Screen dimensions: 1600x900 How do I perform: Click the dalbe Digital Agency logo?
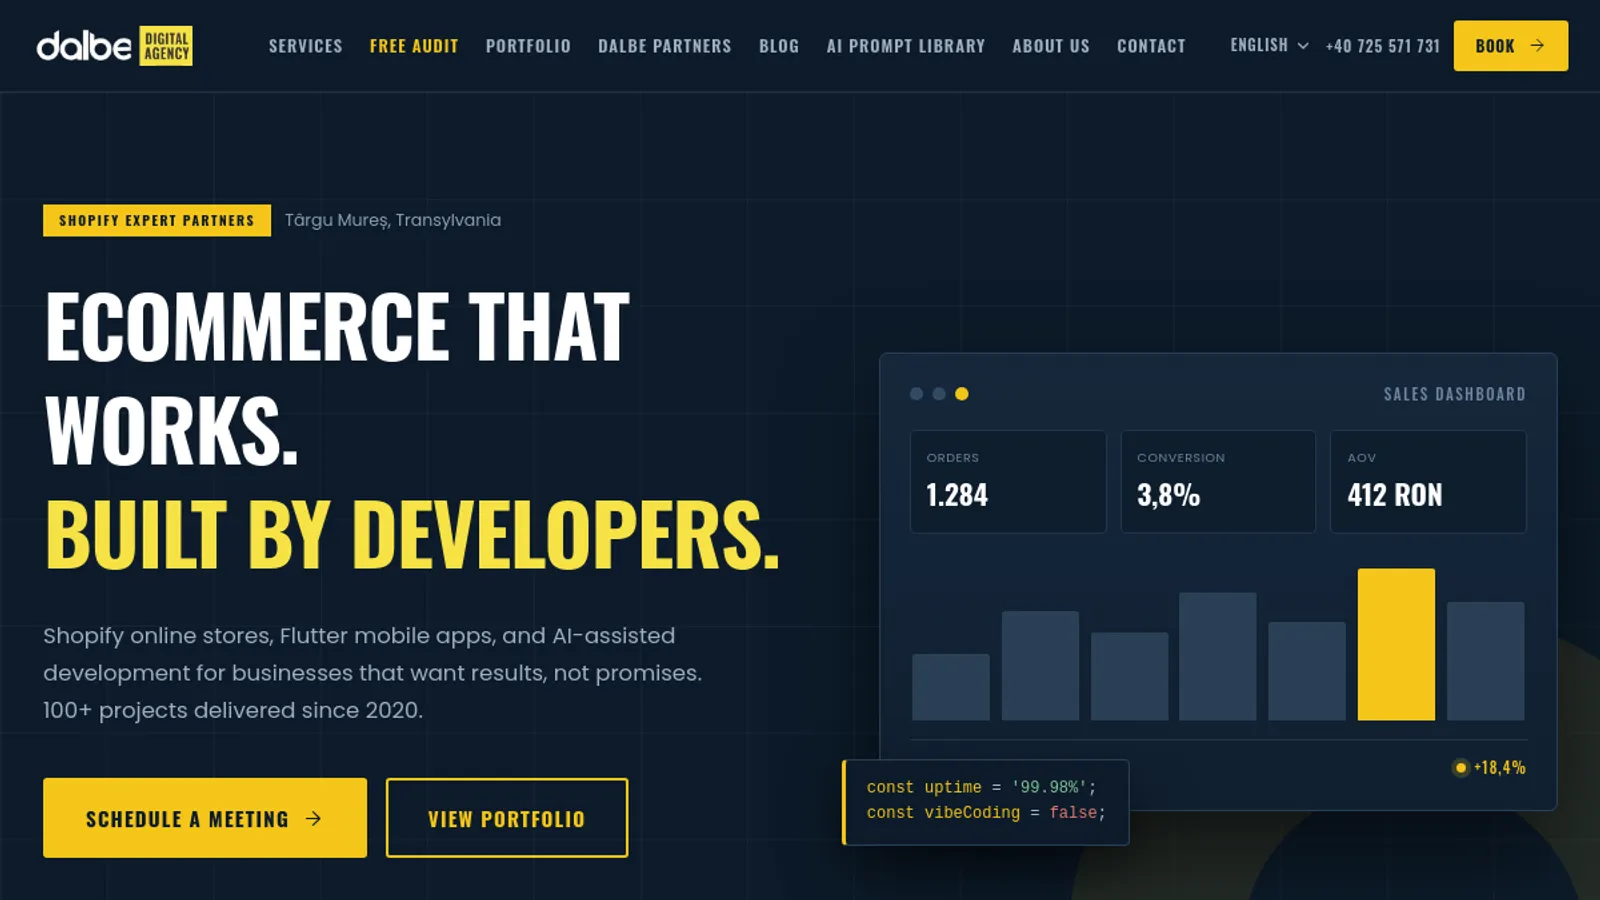114,46
